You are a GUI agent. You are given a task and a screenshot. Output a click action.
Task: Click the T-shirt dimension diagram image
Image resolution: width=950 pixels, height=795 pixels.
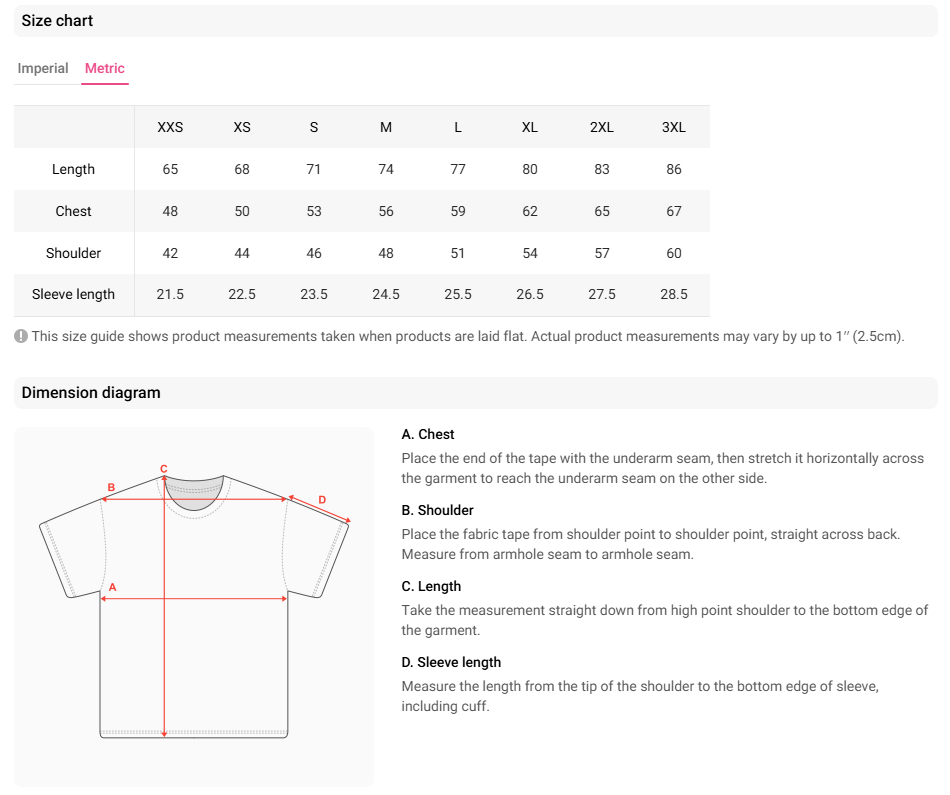[x=194, y=607]
